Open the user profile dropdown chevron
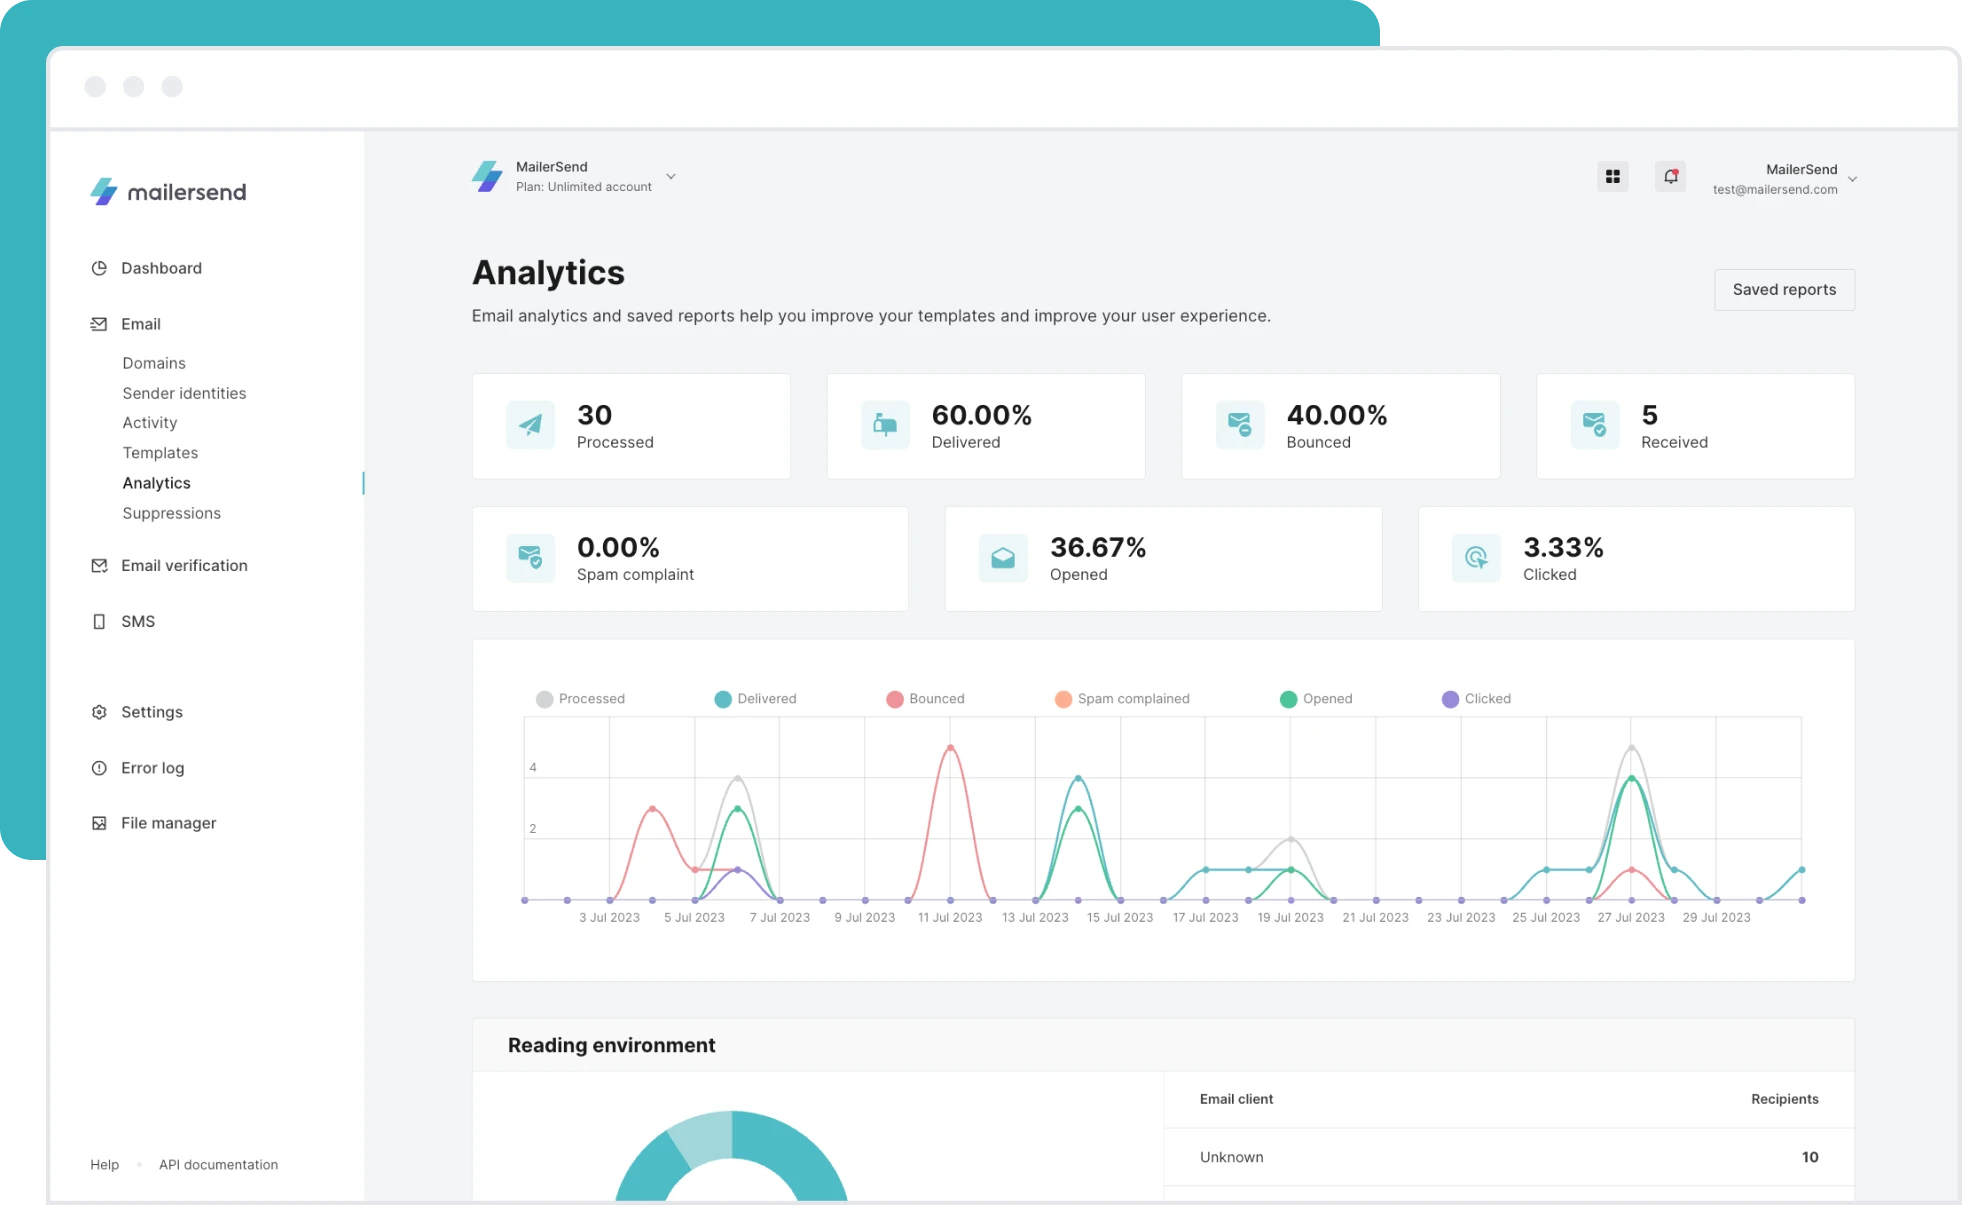 click(x=1852, y=180)
